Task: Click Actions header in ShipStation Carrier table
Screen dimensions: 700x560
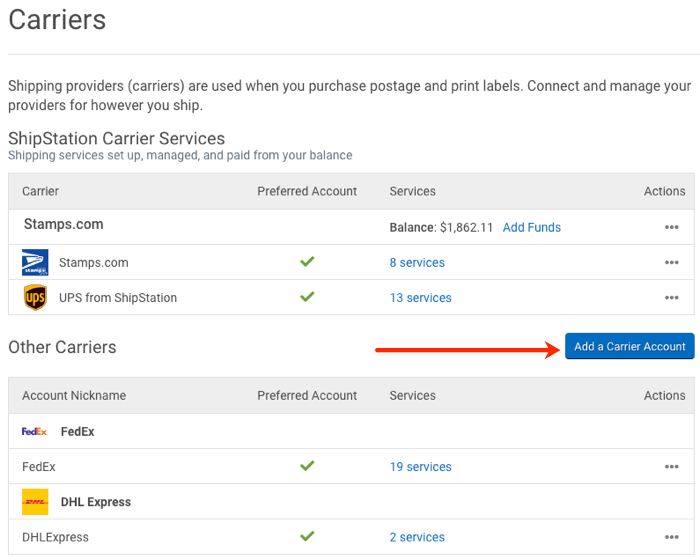Action: coord(664,191)
